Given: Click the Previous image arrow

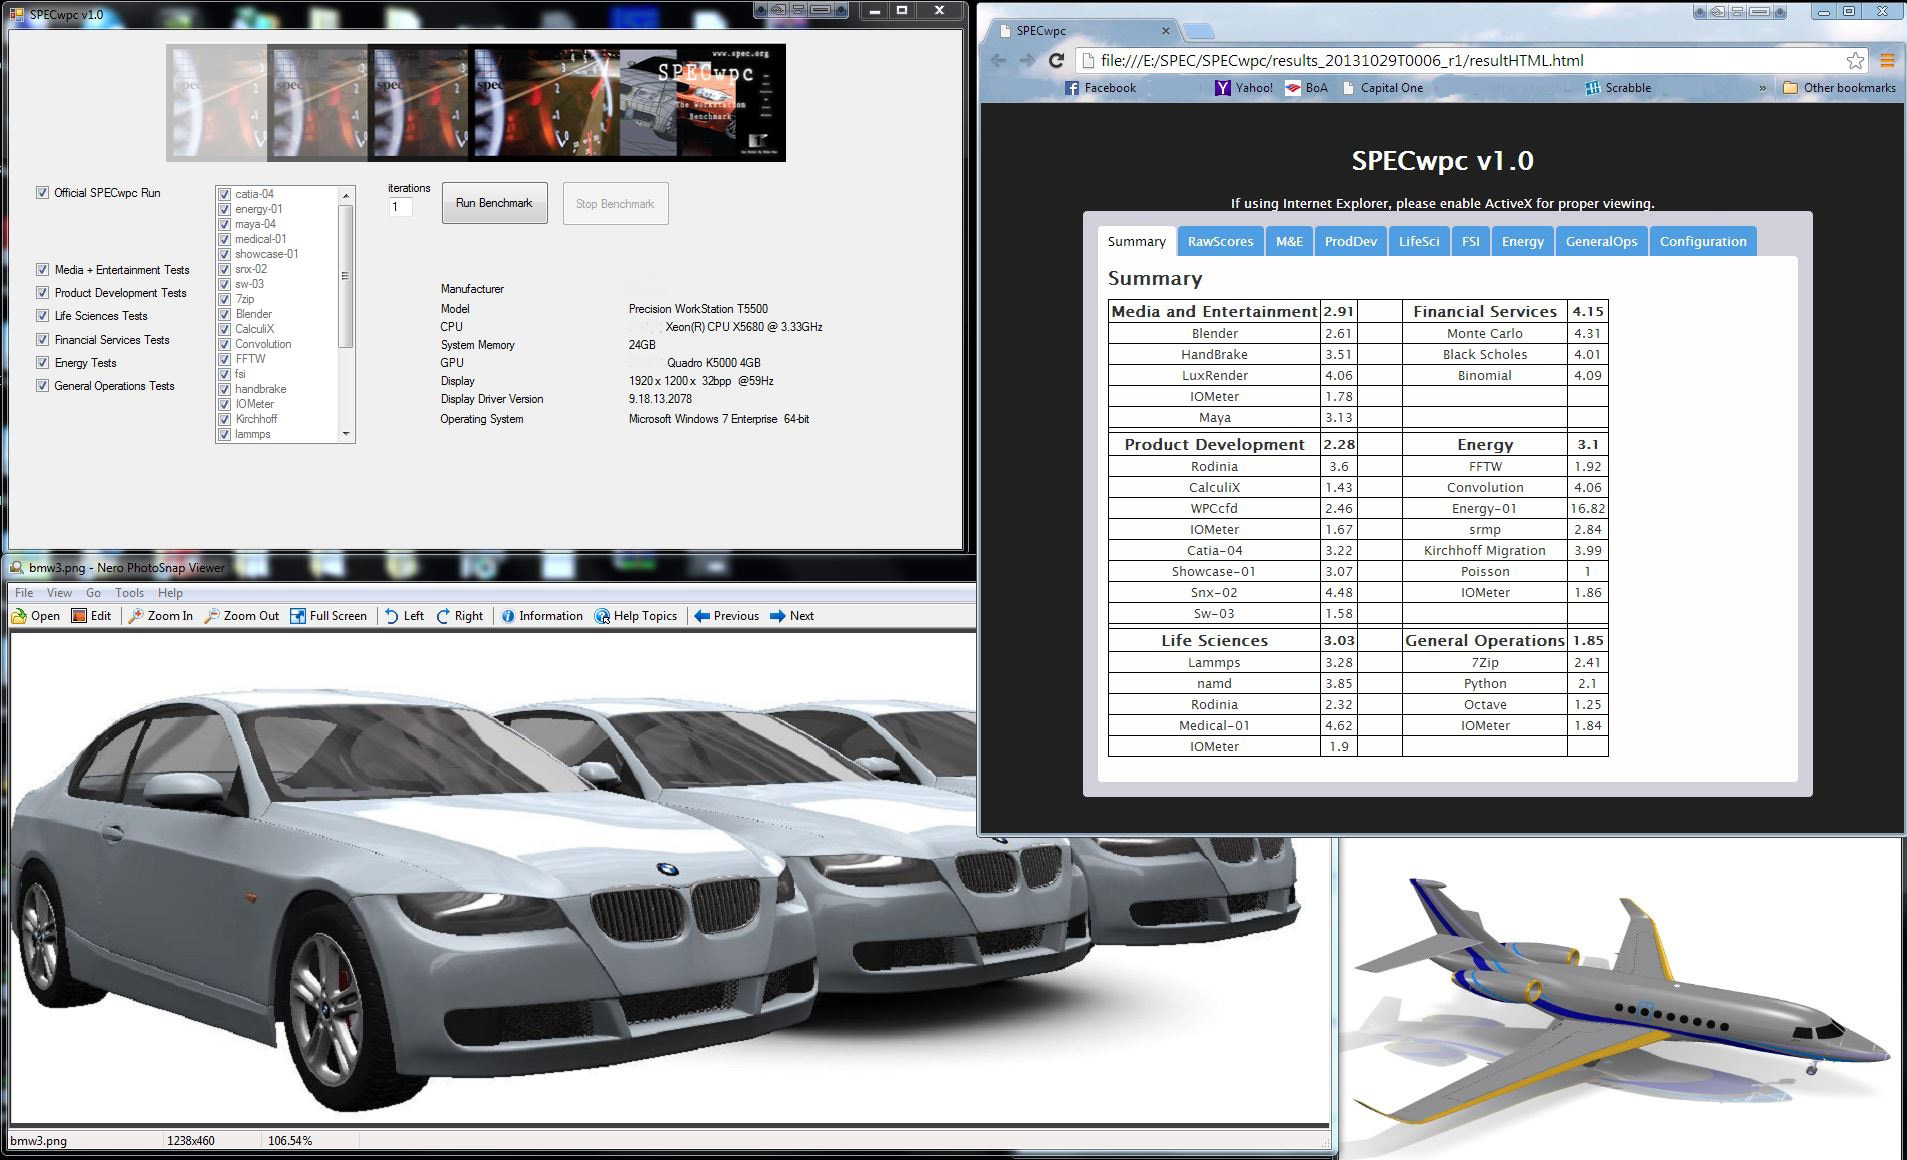Looking at the screenshot, I should (x=702, y=616).
